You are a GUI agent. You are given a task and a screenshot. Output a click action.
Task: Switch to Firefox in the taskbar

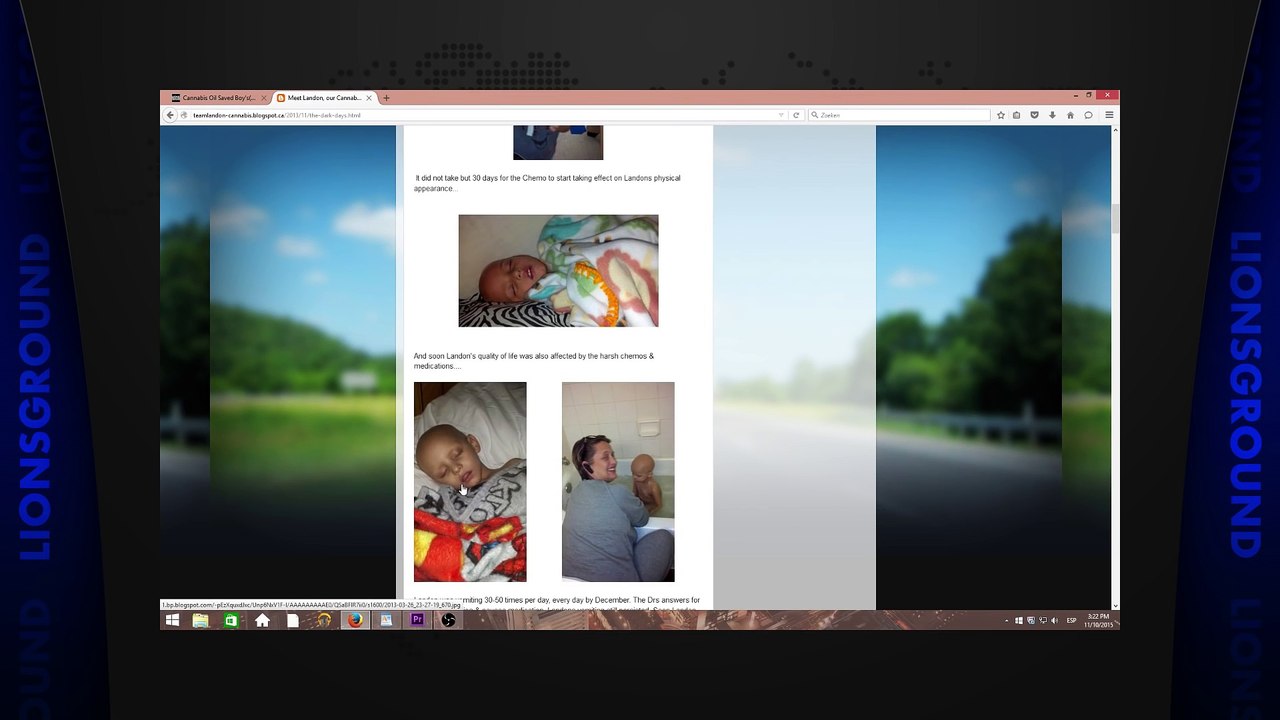355,620
